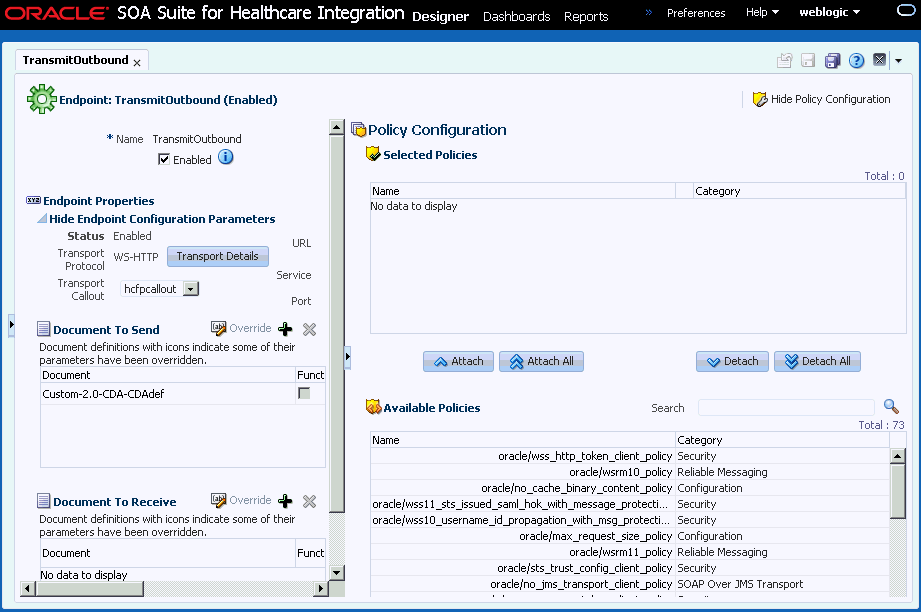Click the Selected Policies shield icon

[x=373, y=154]
